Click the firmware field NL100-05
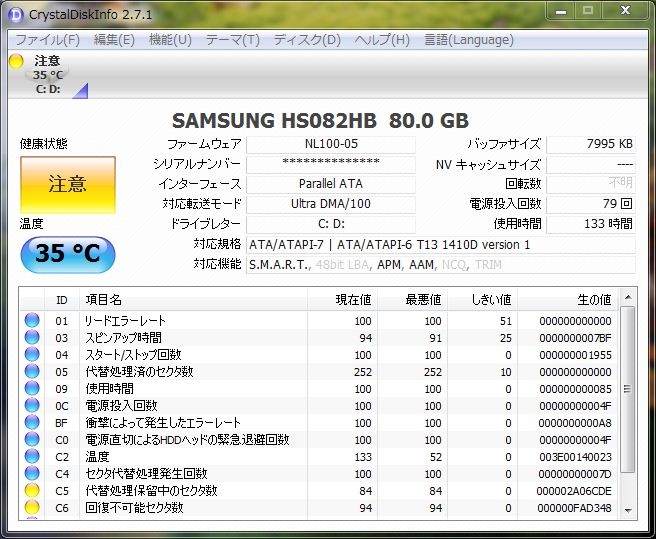The width and height of the screenshot is (656, 539). tap(331, 144)
